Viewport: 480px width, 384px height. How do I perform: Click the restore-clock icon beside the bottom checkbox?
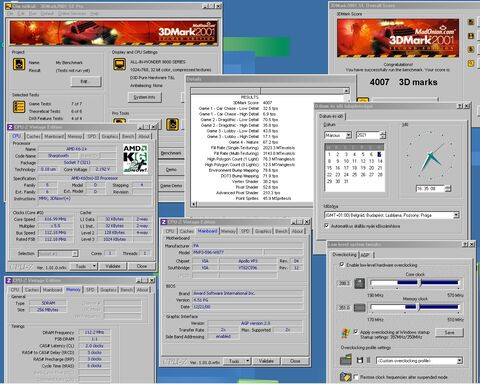[345, 377]
